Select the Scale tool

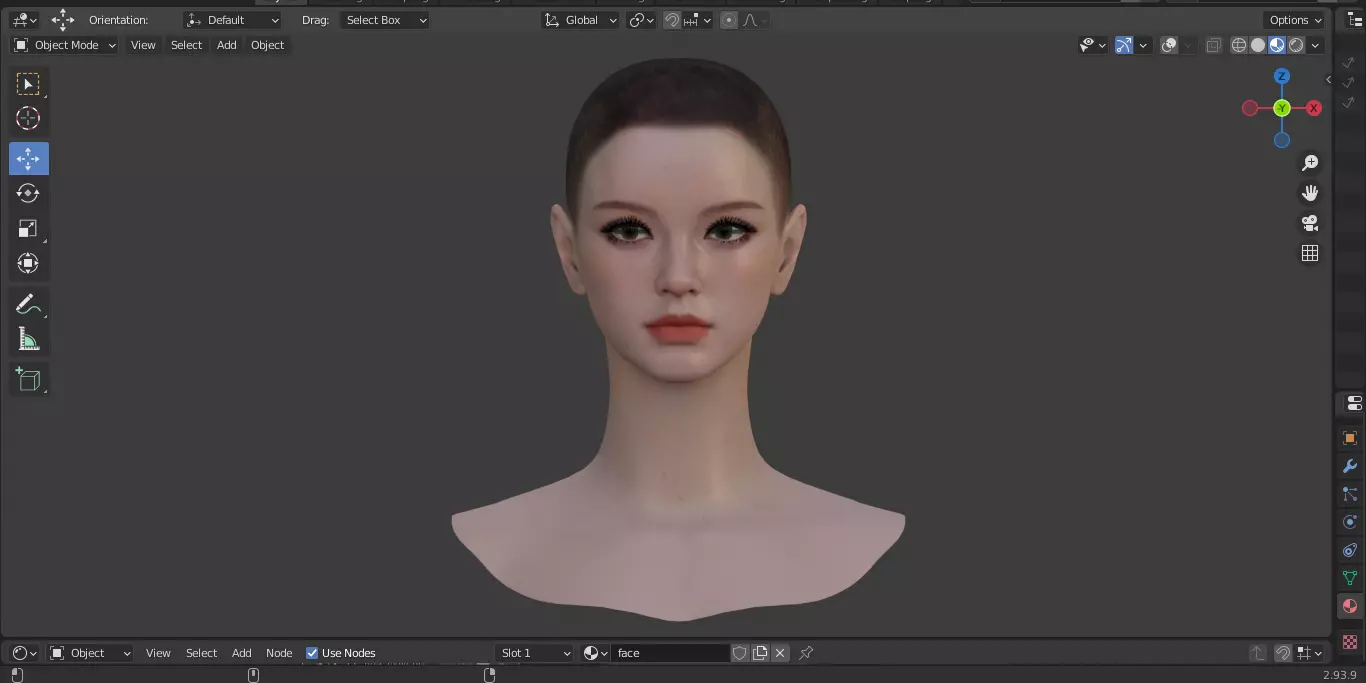[28, 229]
